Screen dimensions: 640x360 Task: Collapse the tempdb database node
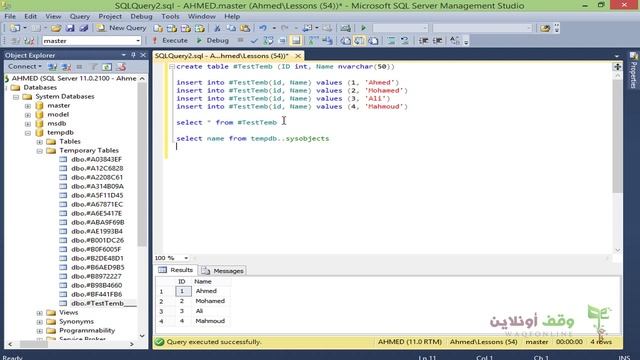(x=28, y=133)
